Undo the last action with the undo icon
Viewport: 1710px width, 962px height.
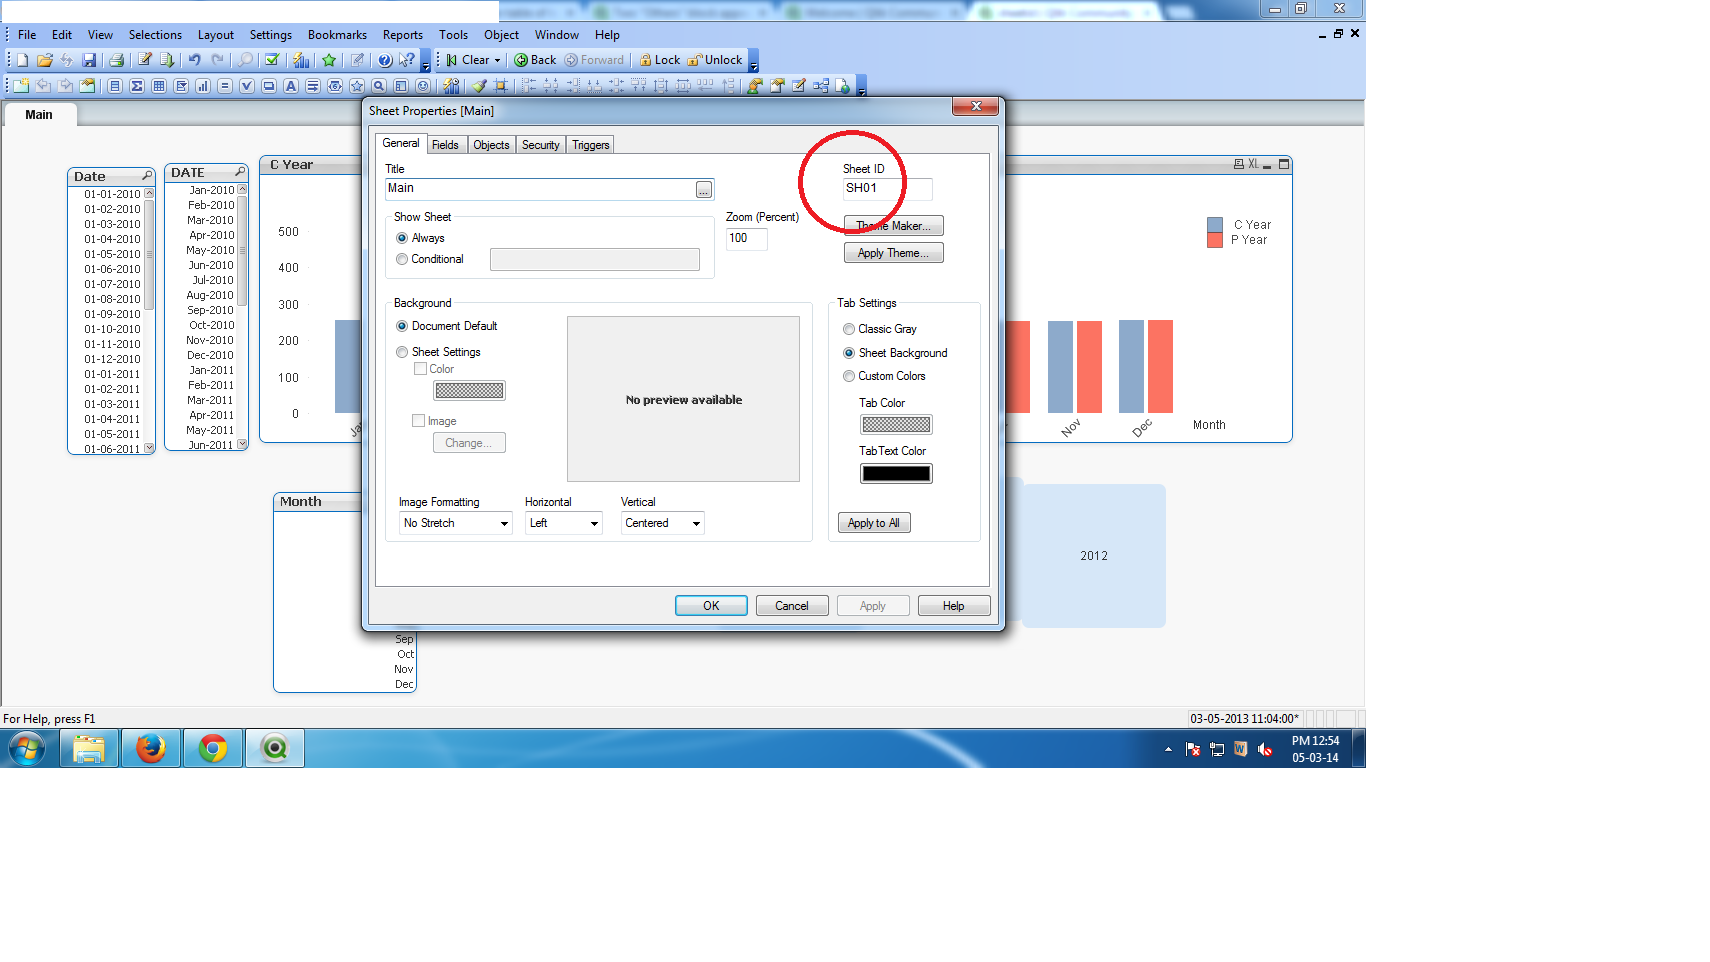pyautogui.click(x=195, y=60)
